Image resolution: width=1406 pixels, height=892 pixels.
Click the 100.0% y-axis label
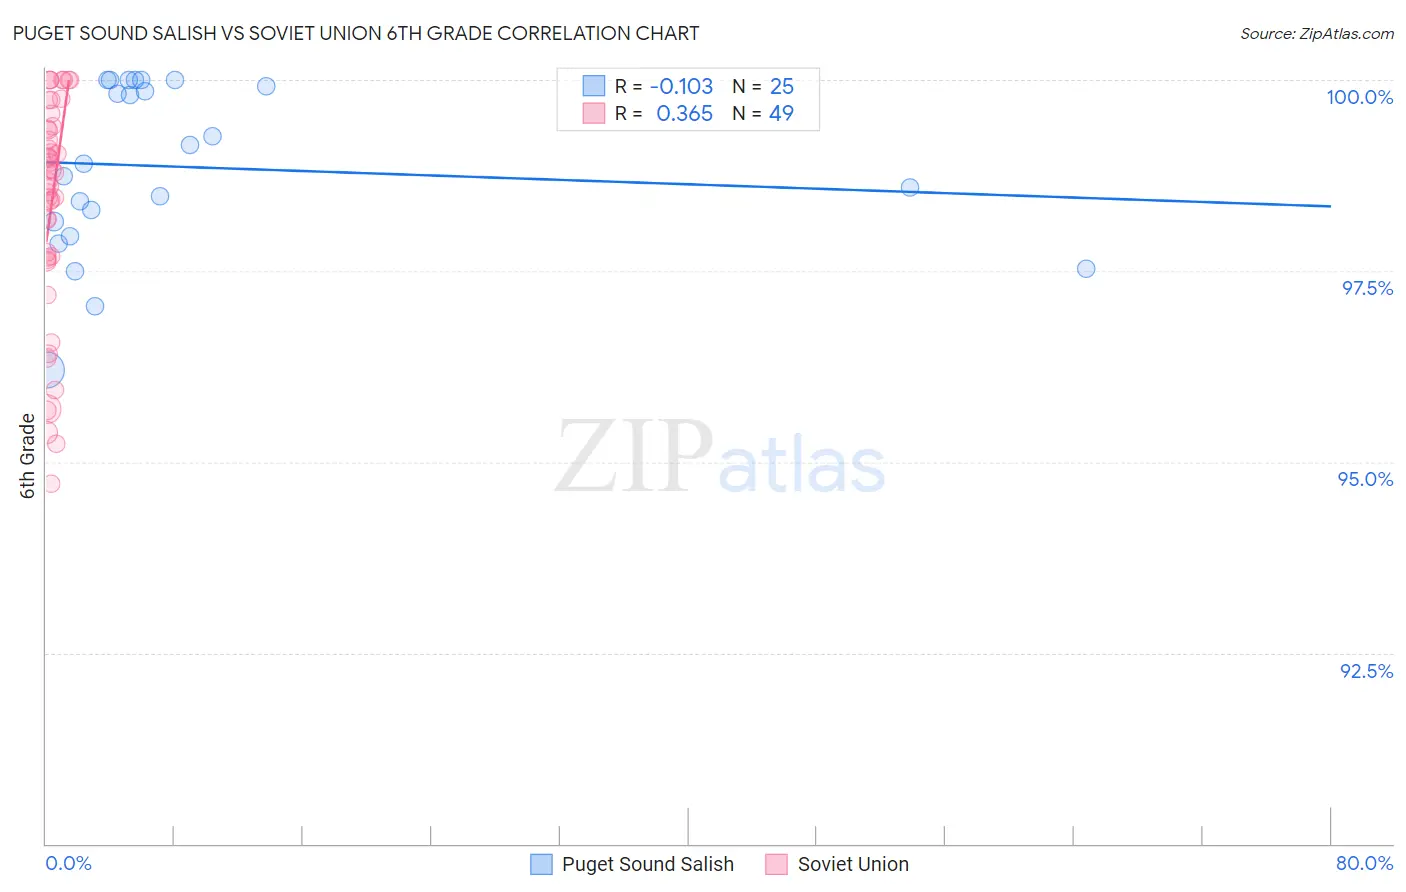pos(1359,97)
